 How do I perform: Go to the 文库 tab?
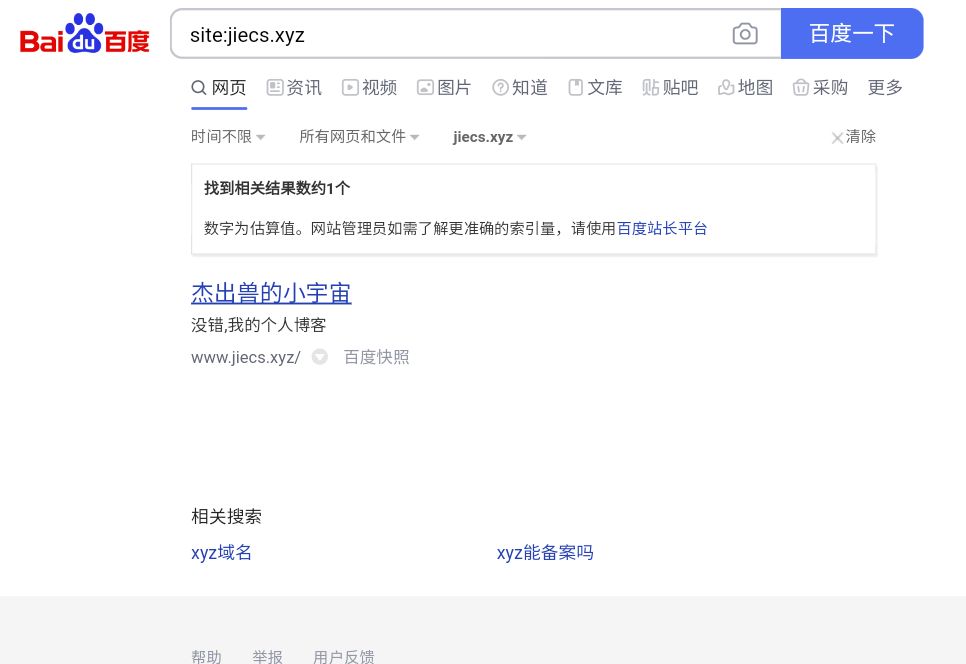pyautogui.click(x=595, y=87)
